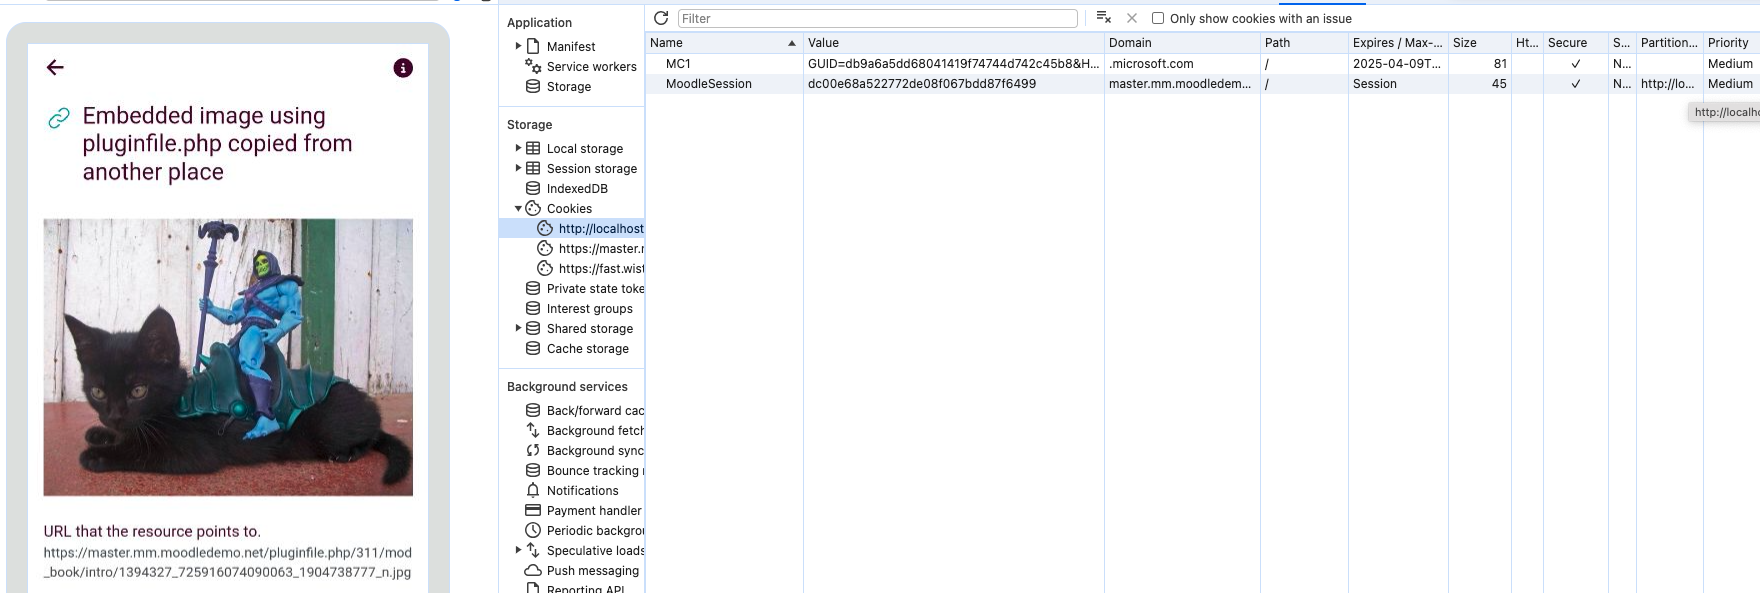Expand Speculative loads tree node

click(518, 550)
